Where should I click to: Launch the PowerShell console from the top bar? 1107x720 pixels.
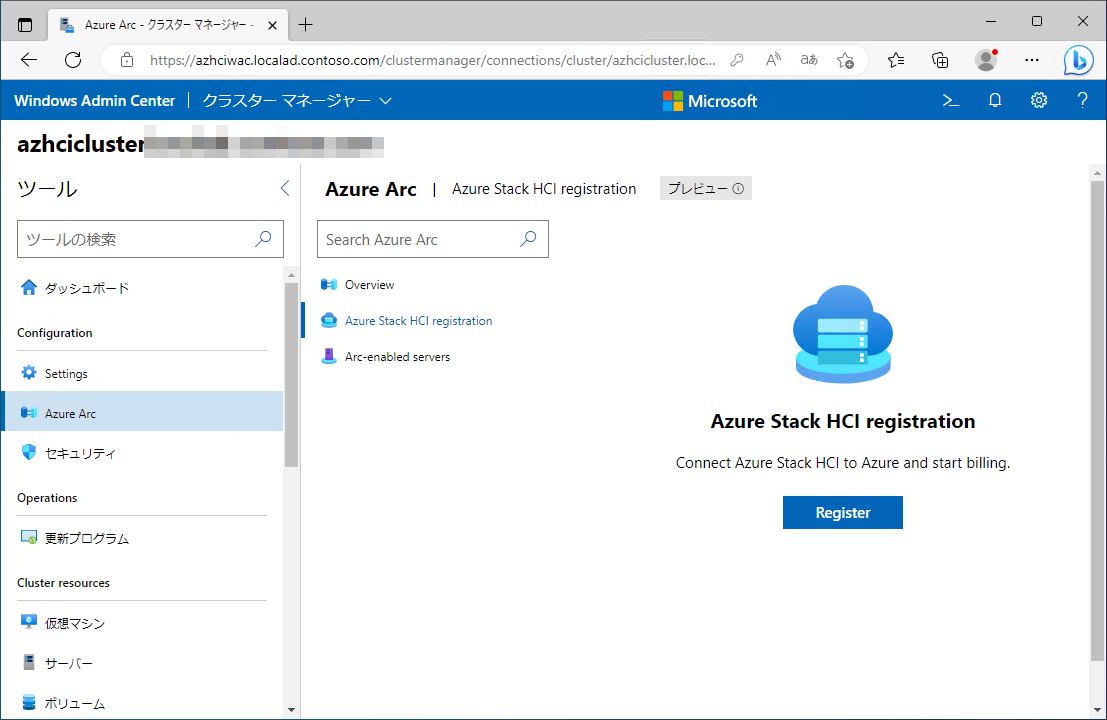point(949,100)
